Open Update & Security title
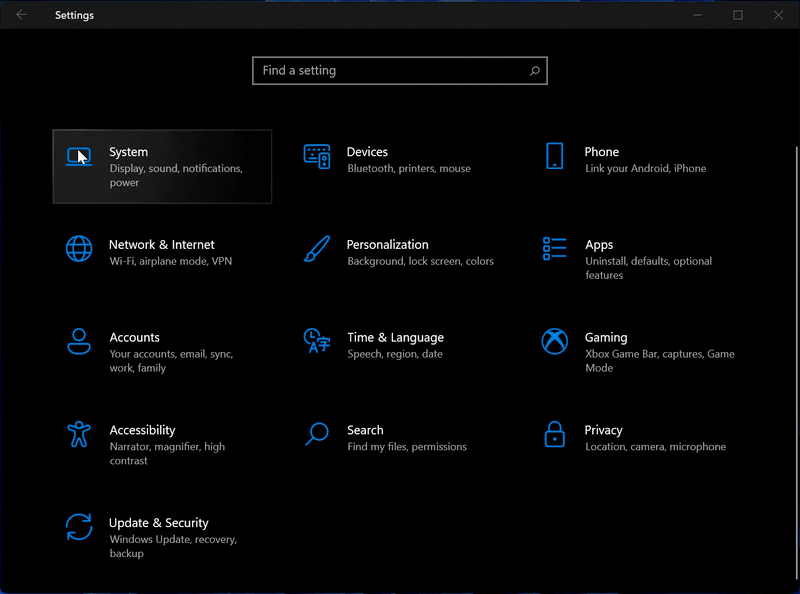800x594 pixels. pyautogui.click(x=159, y=524)
